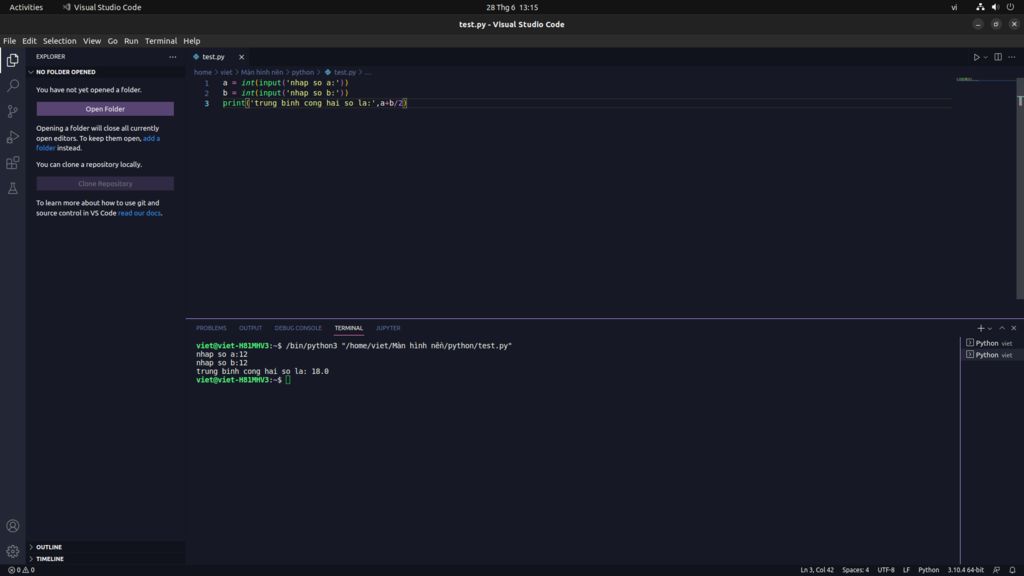Switch to the Debug Console tab
Image resolution: width=1024 pixels, height=576 pixels.
[x=298, y=328]
